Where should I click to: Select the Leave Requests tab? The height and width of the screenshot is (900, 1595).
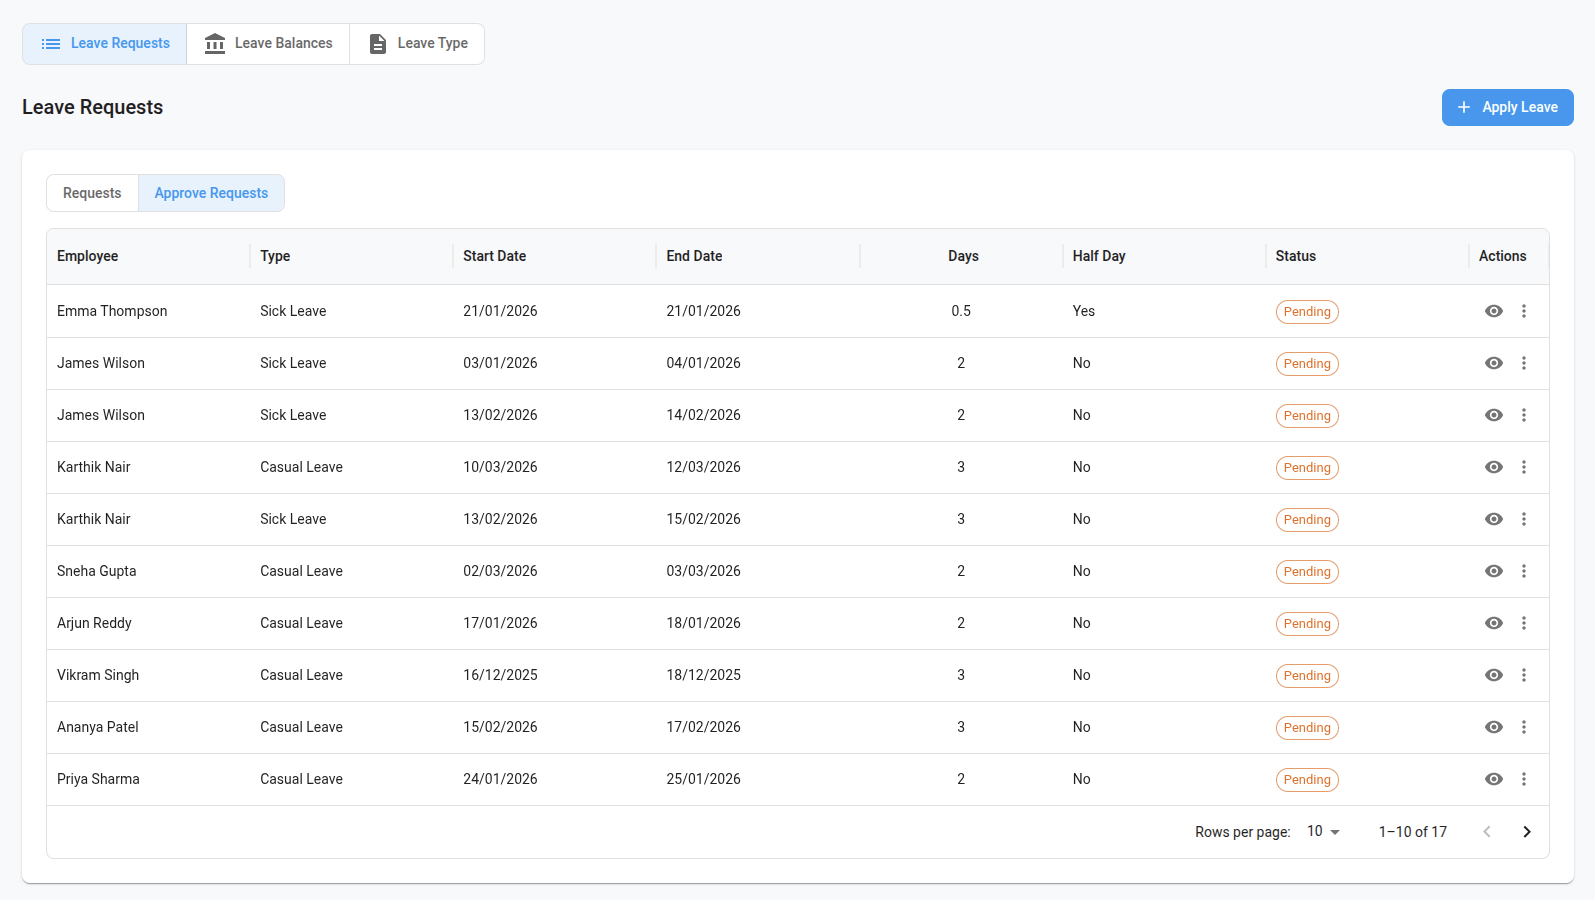105,44
